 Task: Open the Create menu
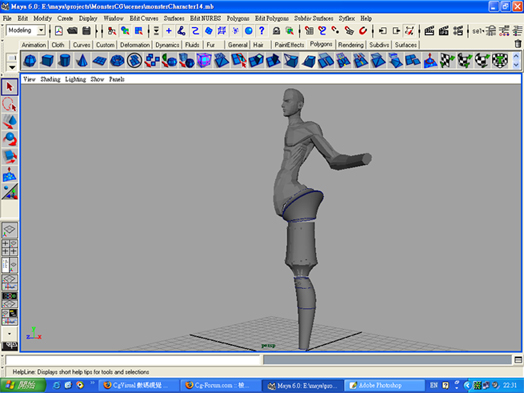click(65, 18)
